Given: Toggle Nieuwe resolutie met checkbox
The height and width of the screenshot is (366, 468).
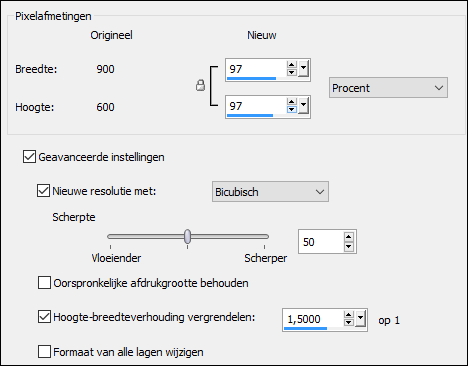Looking at the screenshot, I should pyautogui.click(x=43, y=191).
